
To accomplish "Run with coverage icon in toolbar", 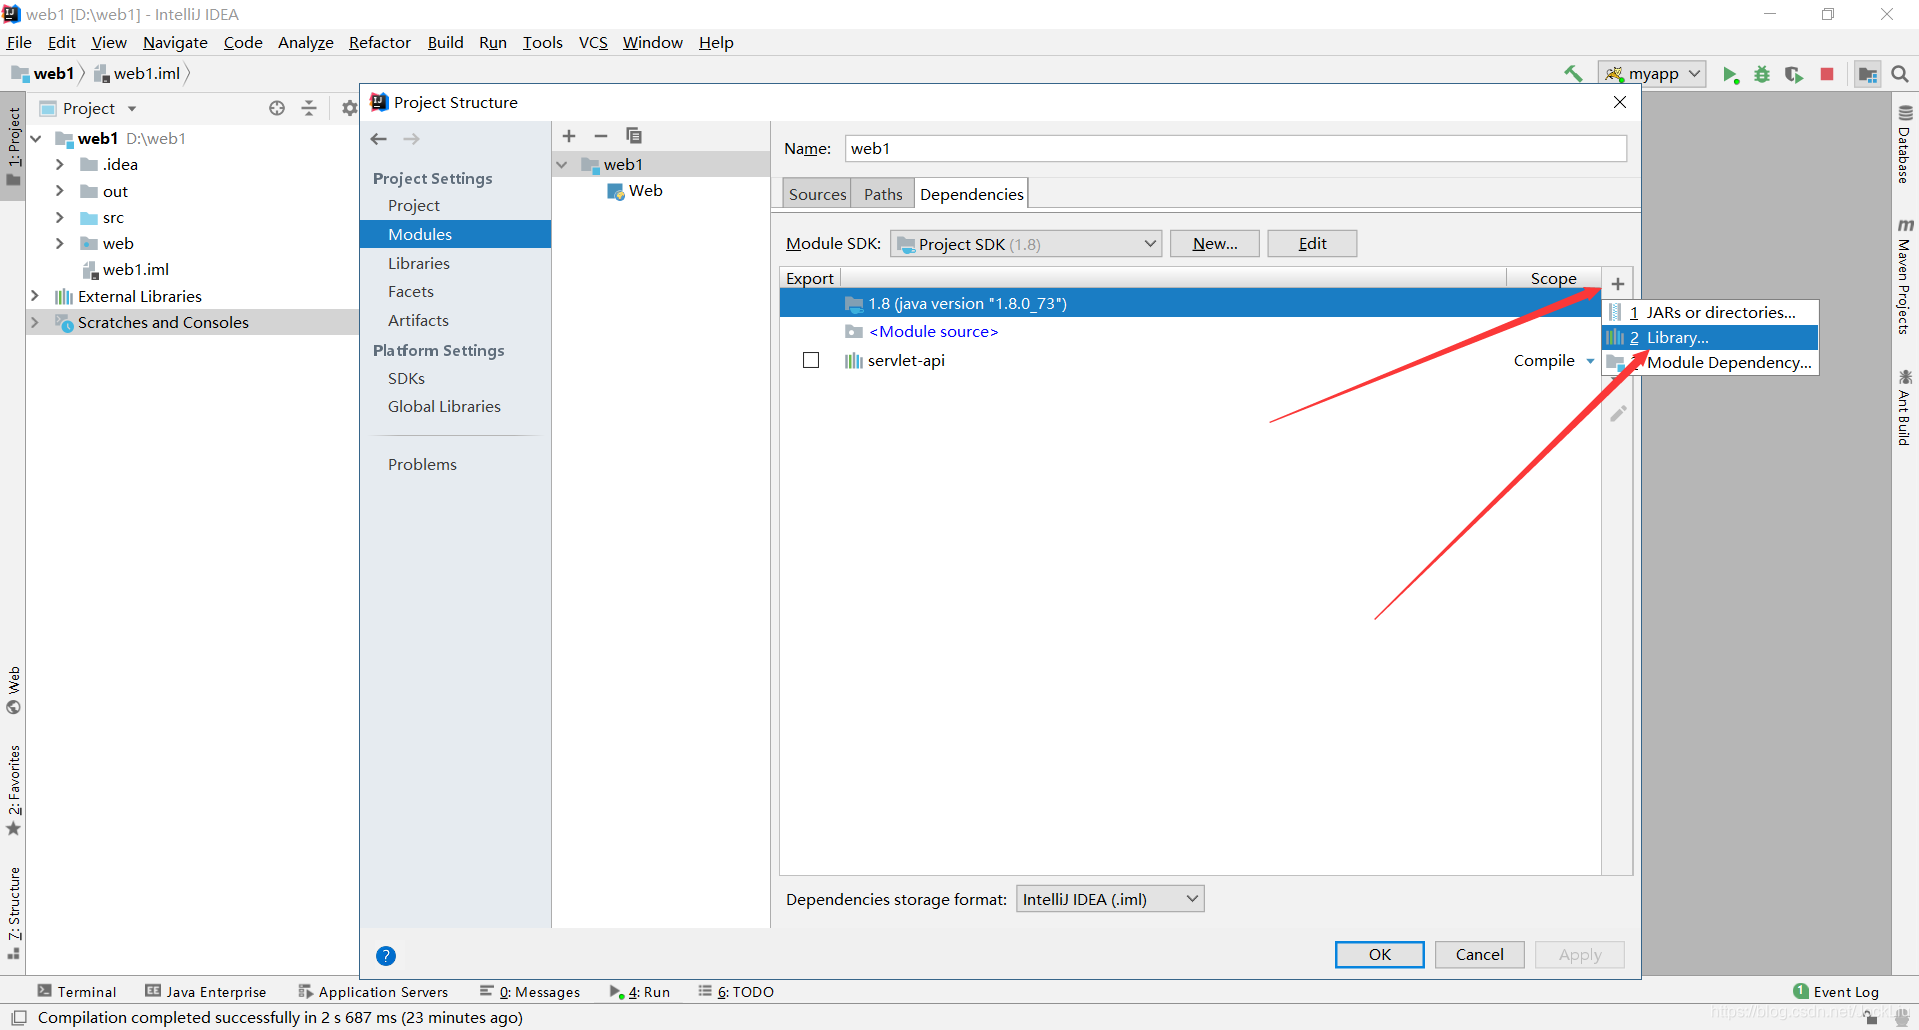I will 1794,74.
